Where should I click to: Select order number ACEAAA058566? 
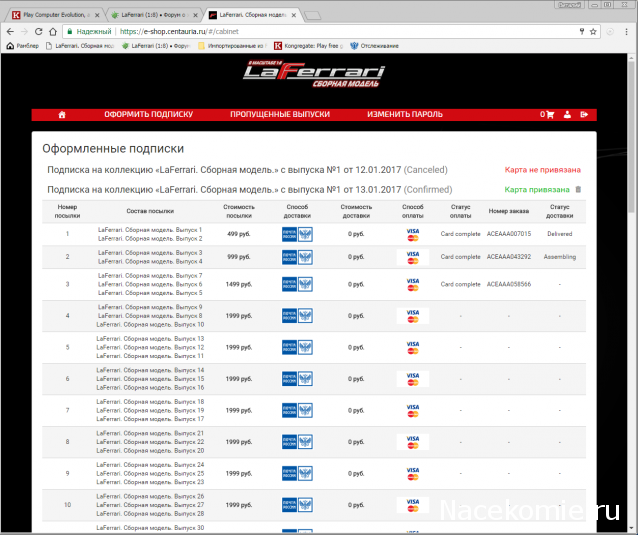click(509, 284)
